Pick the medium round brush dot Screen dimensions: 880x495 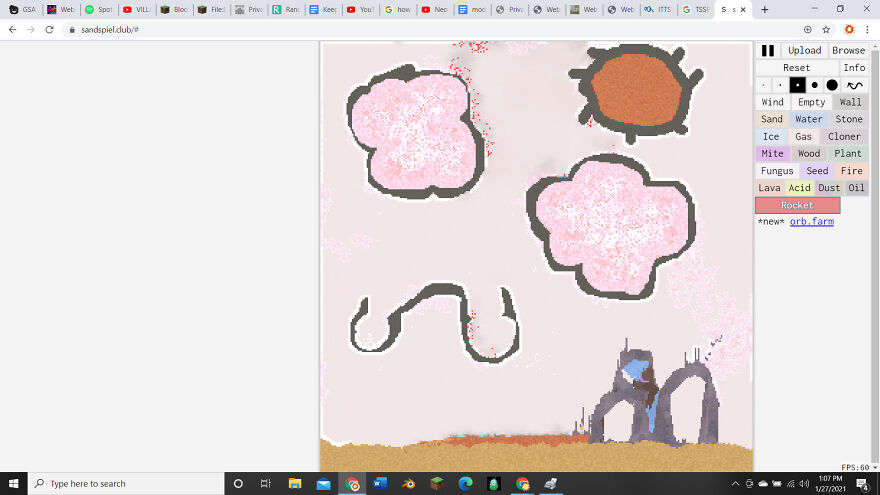(815, 85)
